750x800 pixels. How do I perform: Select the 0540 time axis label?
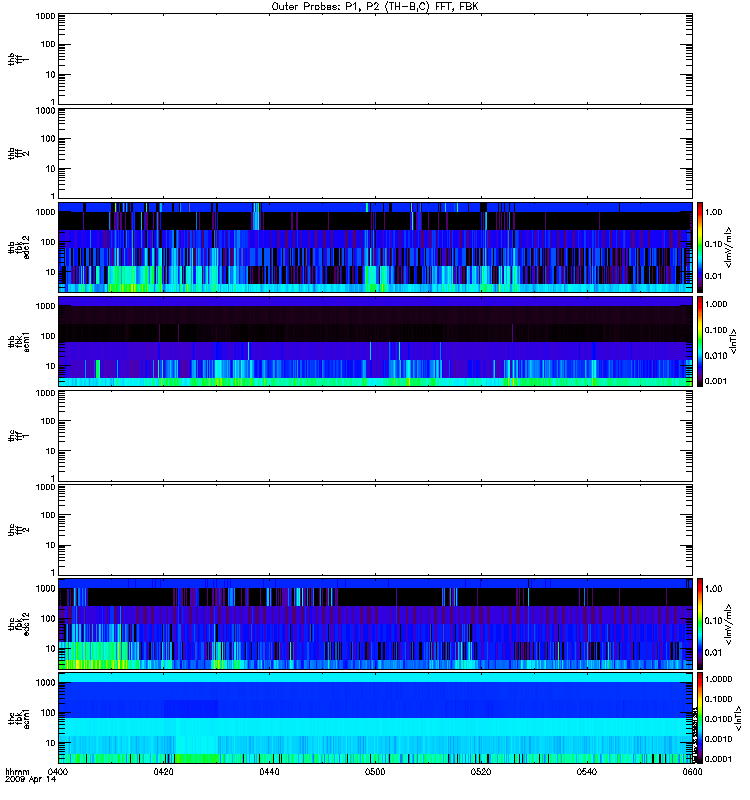point(587,771)
